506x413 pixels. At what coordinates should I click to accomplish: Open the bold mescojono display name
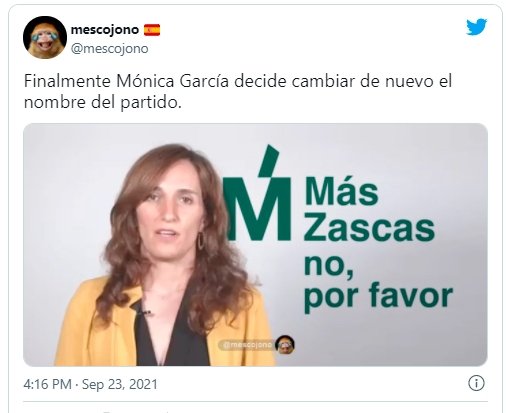pyautogui.click(x=105, y=30)
